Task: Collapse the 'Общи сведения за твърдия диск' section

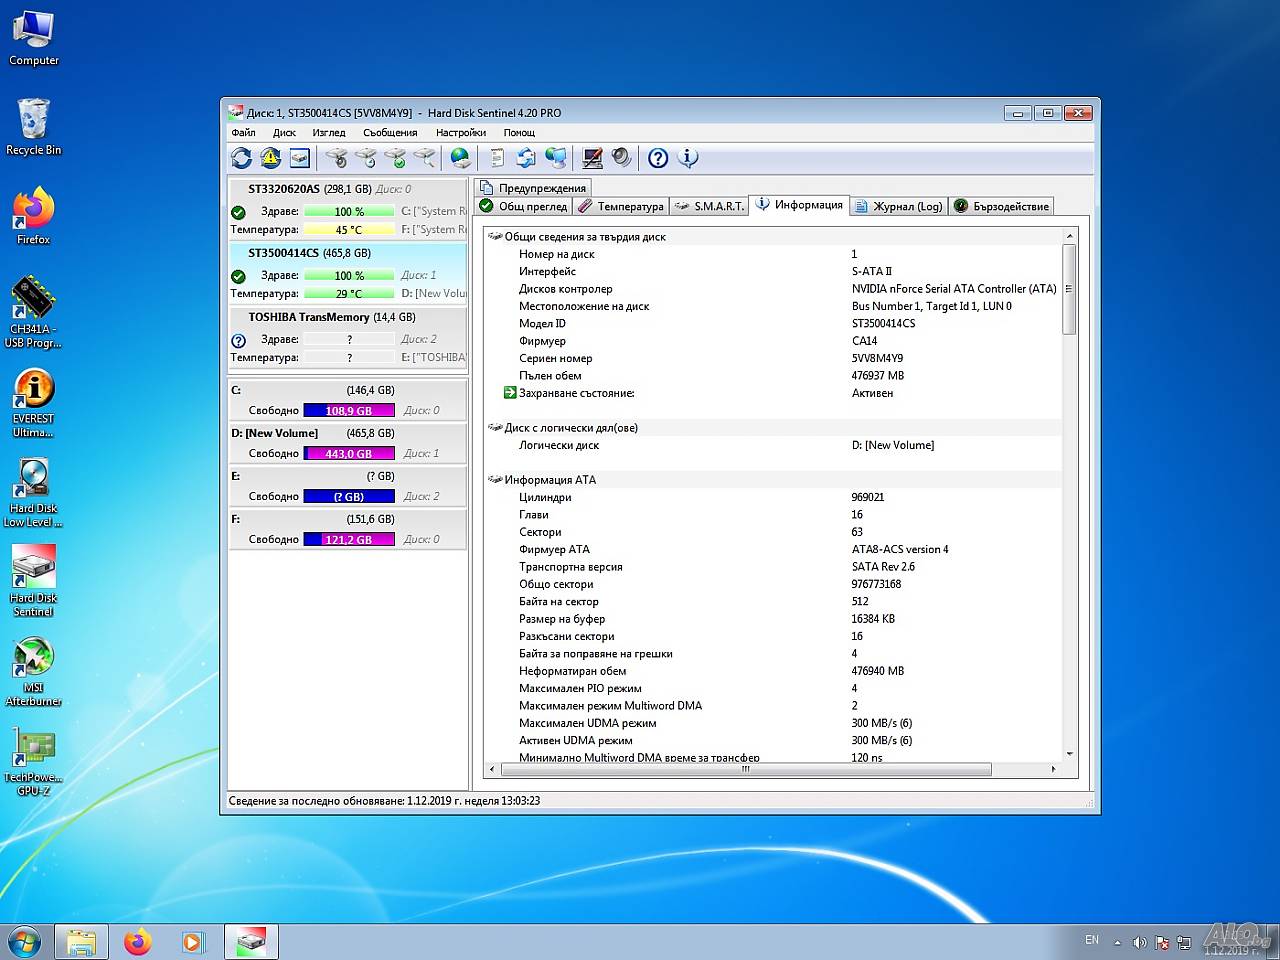Action: click(494, 237)
